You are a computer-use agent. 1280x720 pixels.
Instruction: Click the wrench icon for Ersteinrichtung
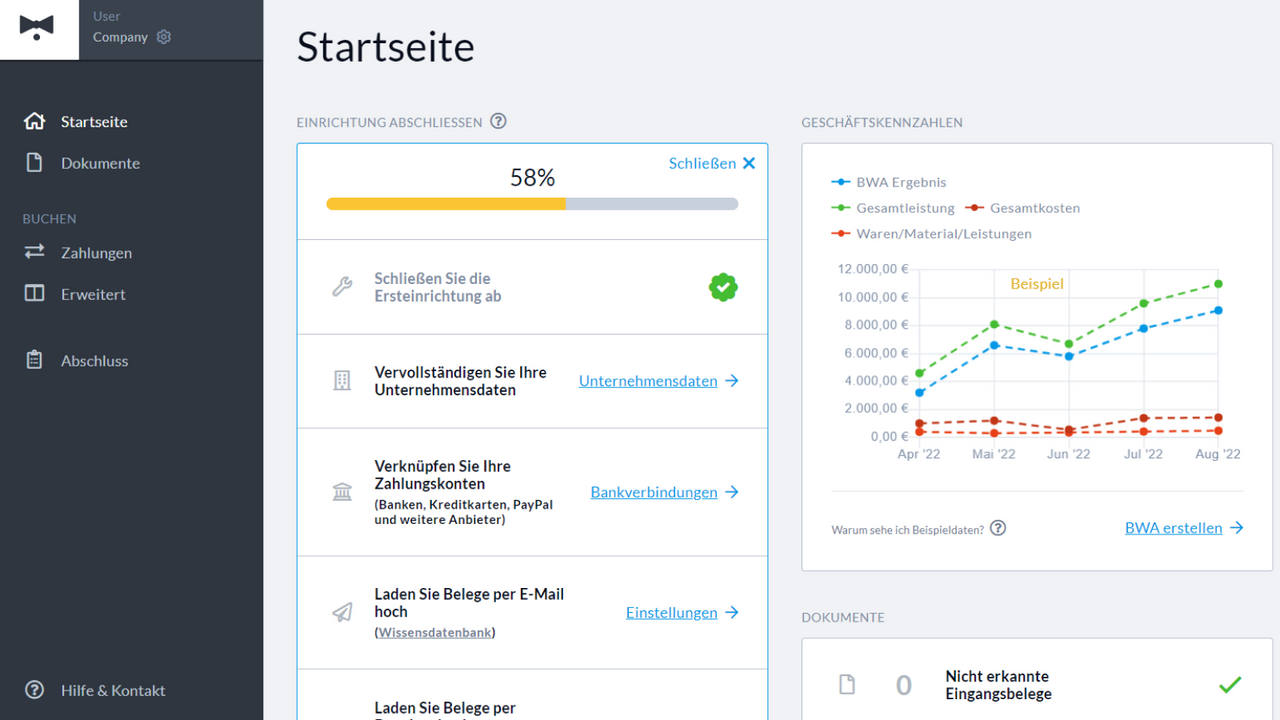click(x=342, y=288)
